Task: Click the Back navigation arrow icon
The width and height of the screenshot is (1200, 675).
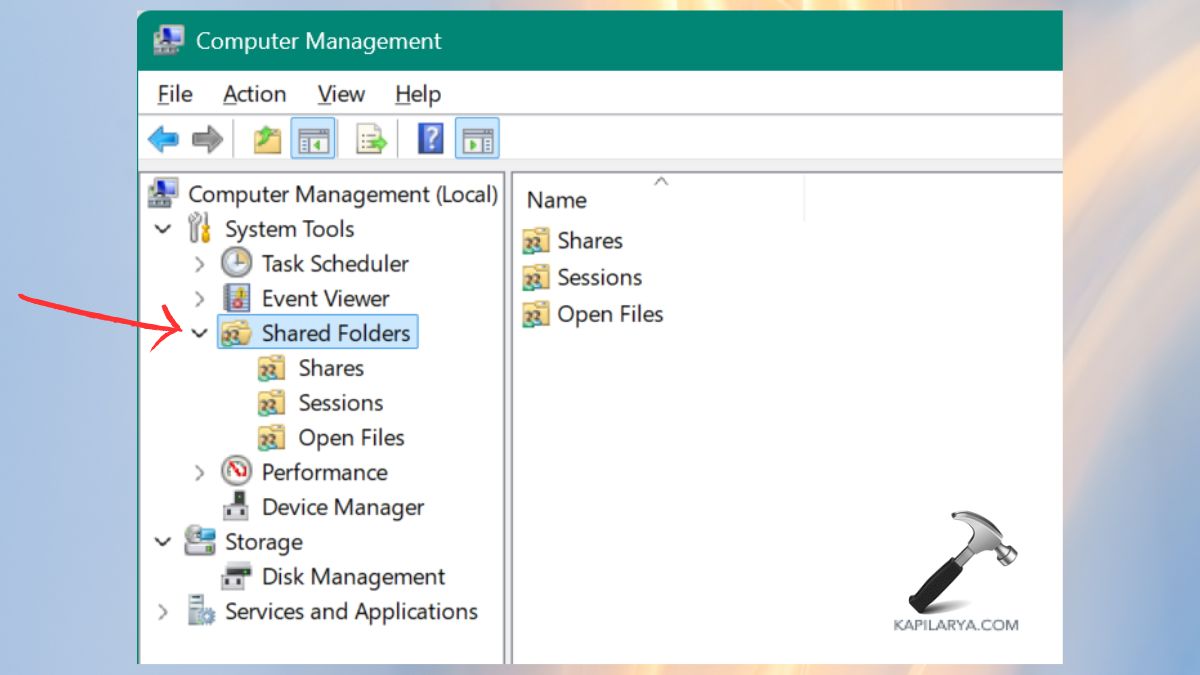Action: [162, 138]
